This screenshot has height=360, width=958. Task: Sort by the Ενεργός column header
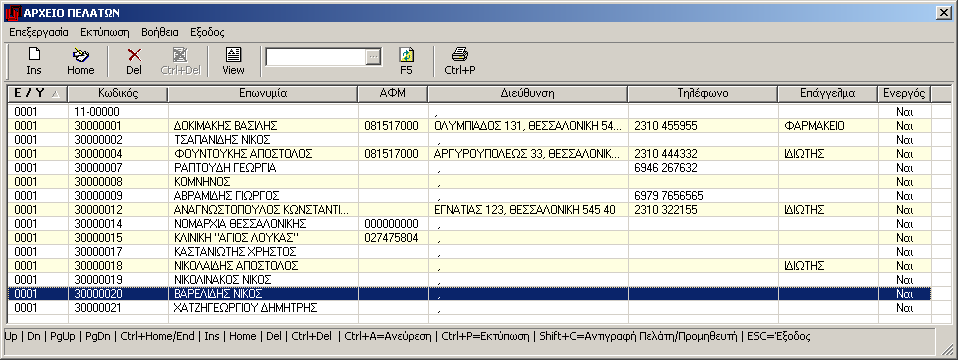click(x=904, y=94)
